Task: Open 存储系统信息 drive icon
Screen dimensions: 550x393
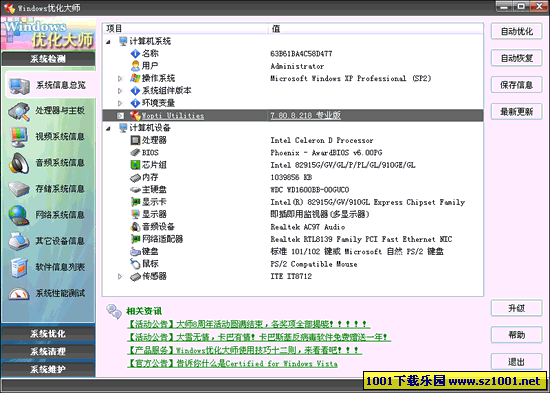Action: (x=19, y=189)
